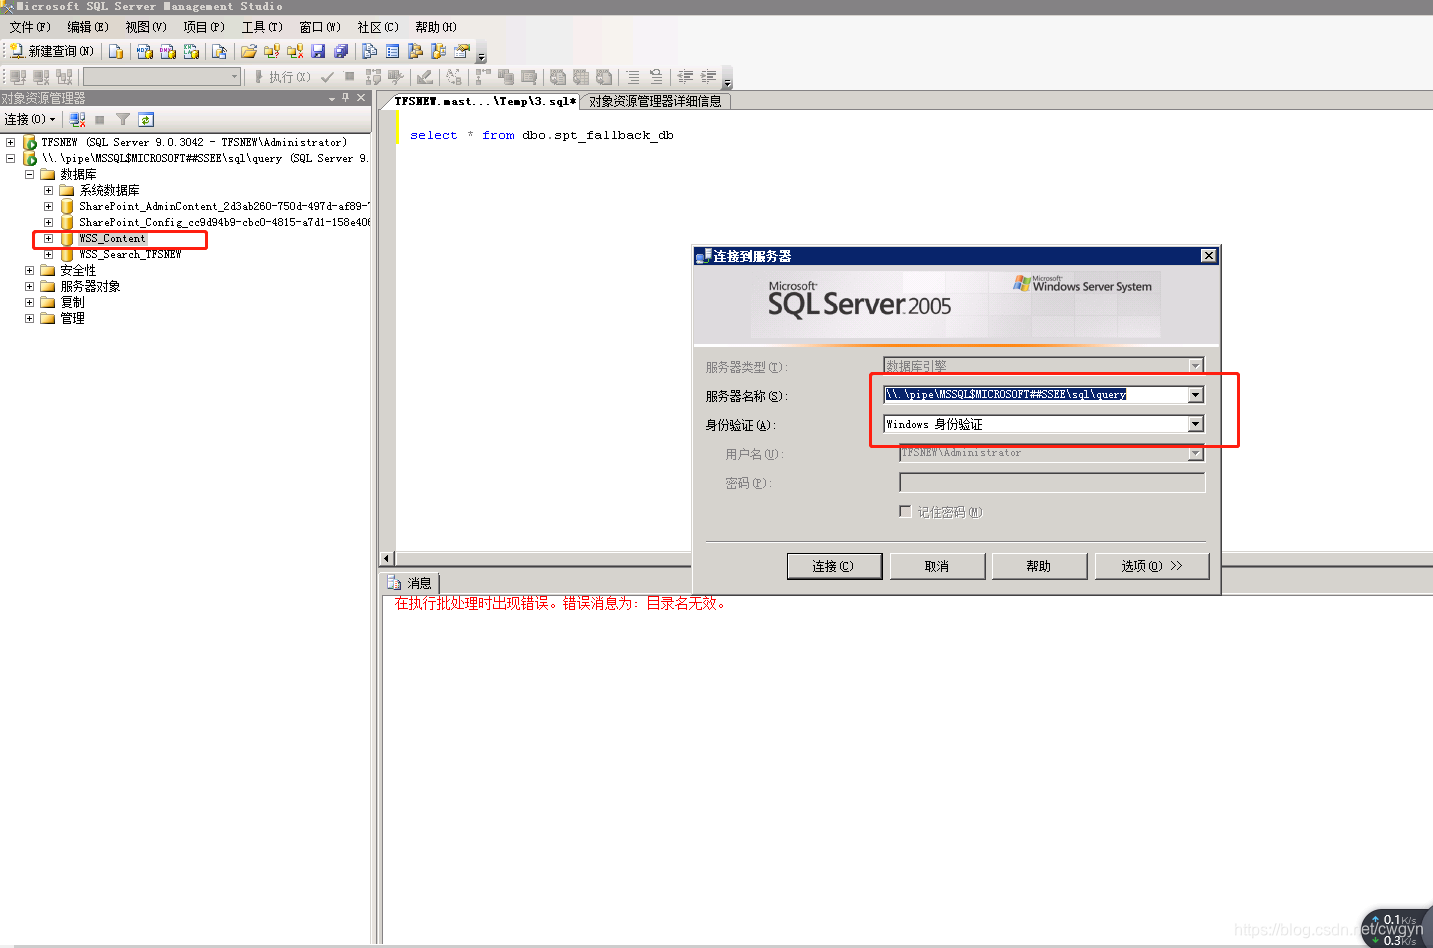This screenshot has width=1433, height=948.
Task: Open the 视图 (View) menu
Action: coord(146,27)
